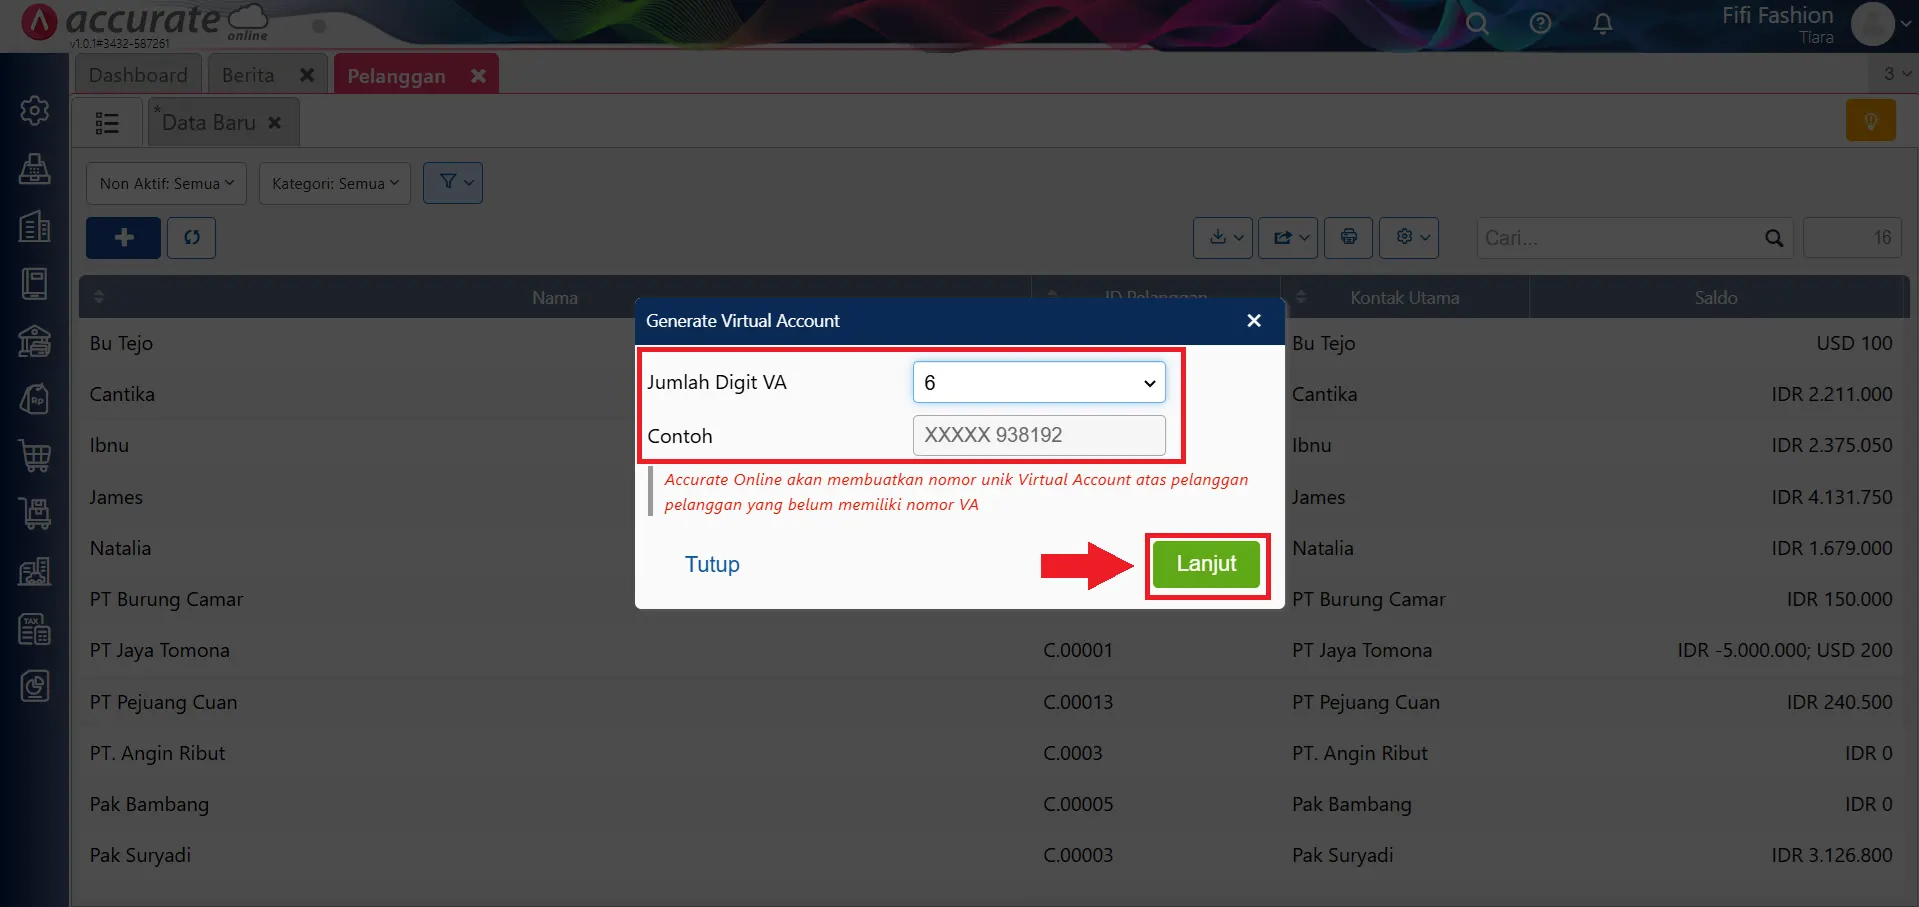Viewport: 1919px width, 907px height.
Task: Expand the Kategori: Semua filter
Action: 334,184
